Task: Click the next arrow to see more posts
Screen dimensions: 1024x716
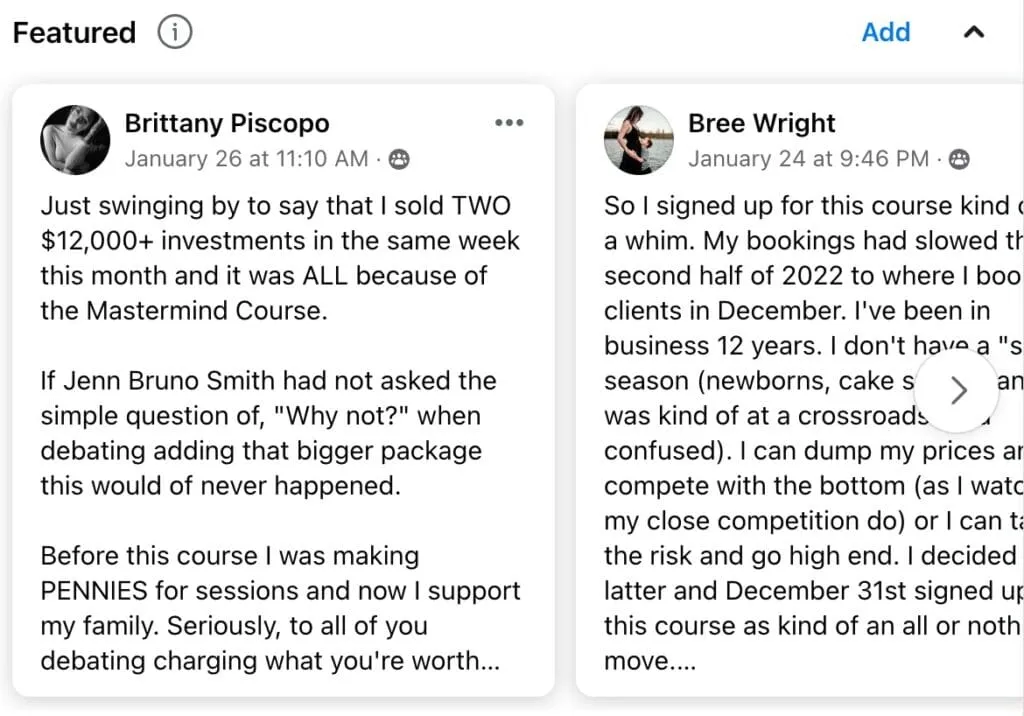Action: pyautogui.click(x=957, y=392)
